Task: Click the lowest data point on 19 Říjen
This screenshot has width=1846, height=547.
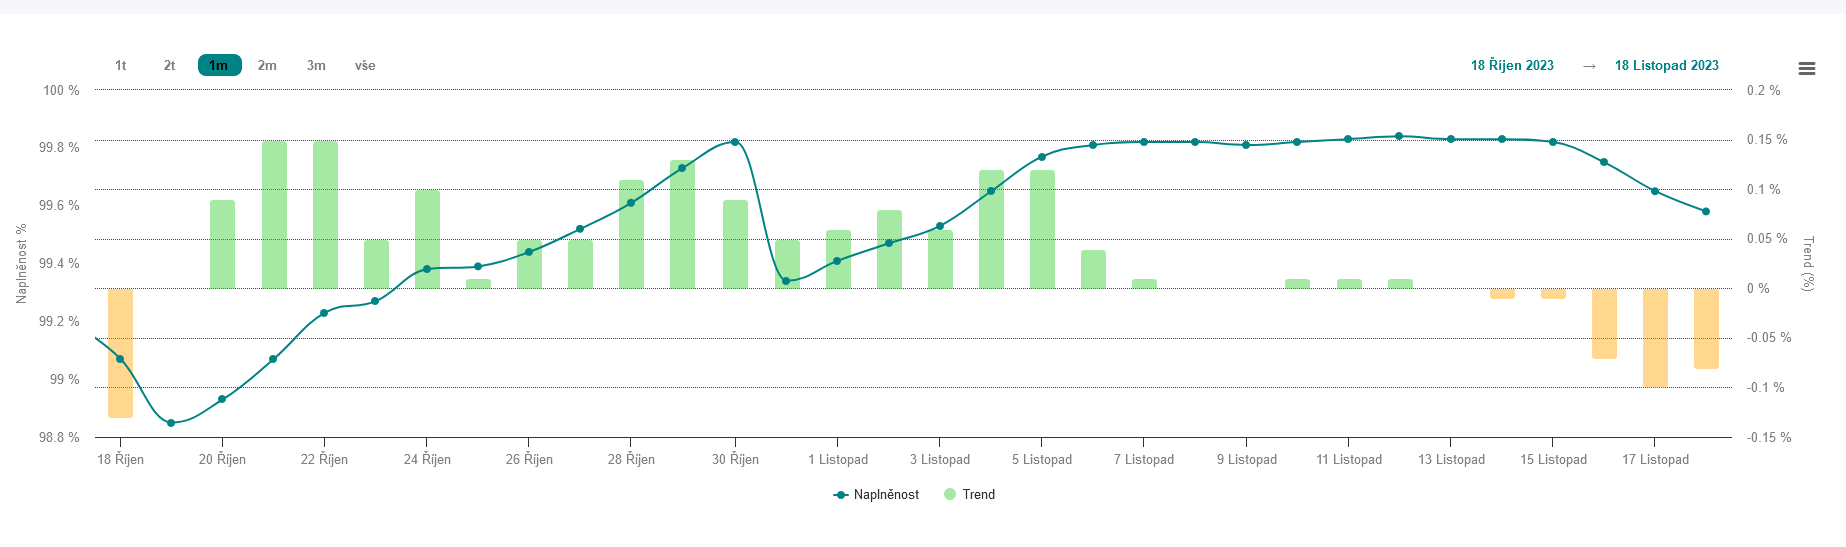Action: coord(171,423)
